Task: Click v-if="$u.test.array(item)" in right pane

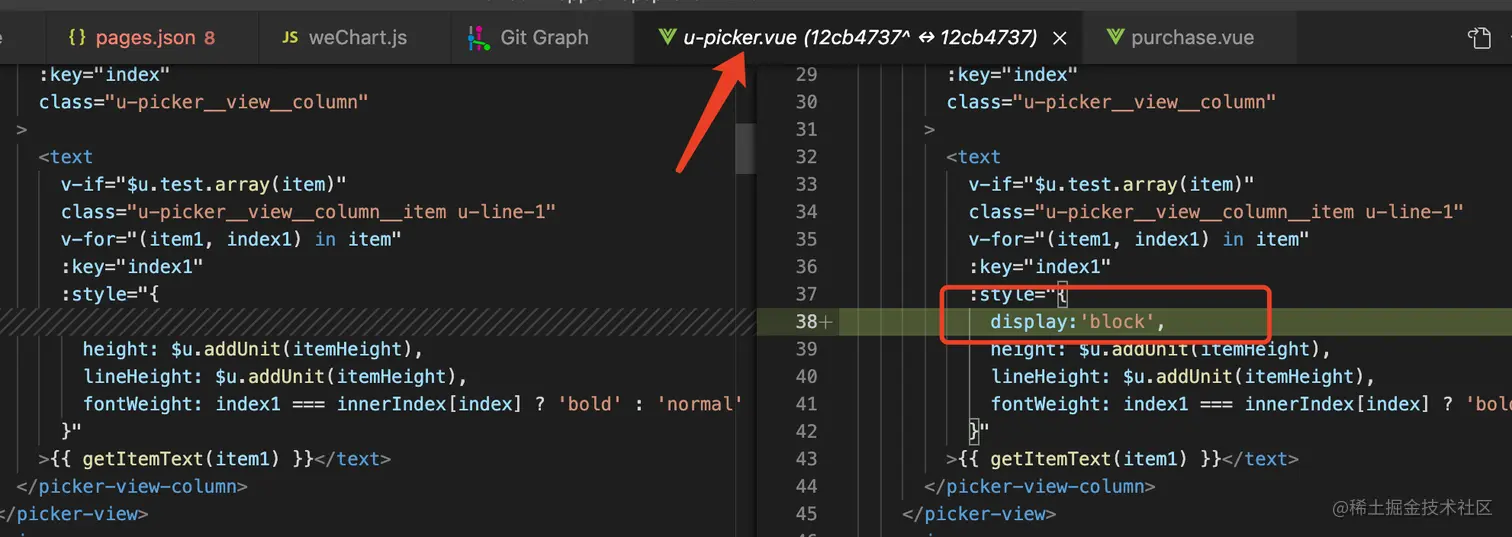Action: (1111, 184)
